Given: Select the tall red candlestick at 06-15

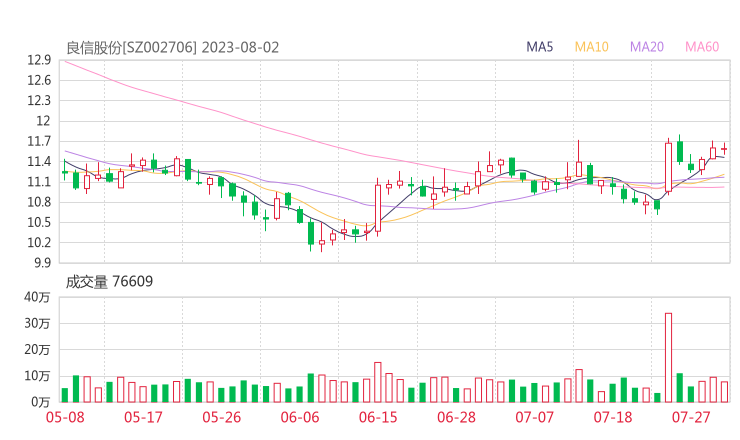Looking at the screenshot, I should [378, 208].
